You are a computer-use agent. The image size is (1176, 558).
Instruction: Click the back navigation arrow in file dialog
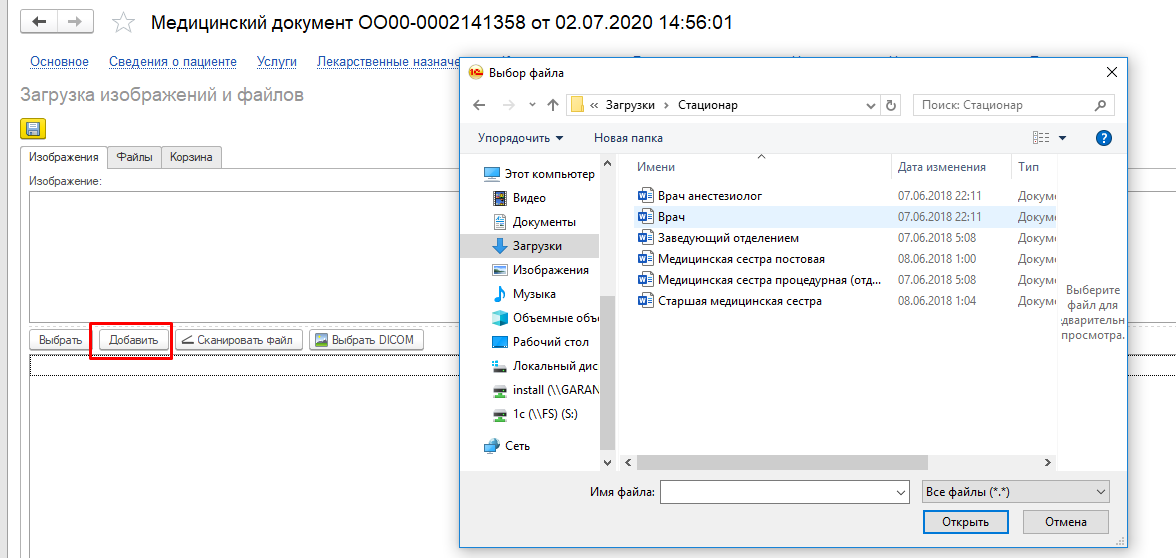[x=479, y=105]
